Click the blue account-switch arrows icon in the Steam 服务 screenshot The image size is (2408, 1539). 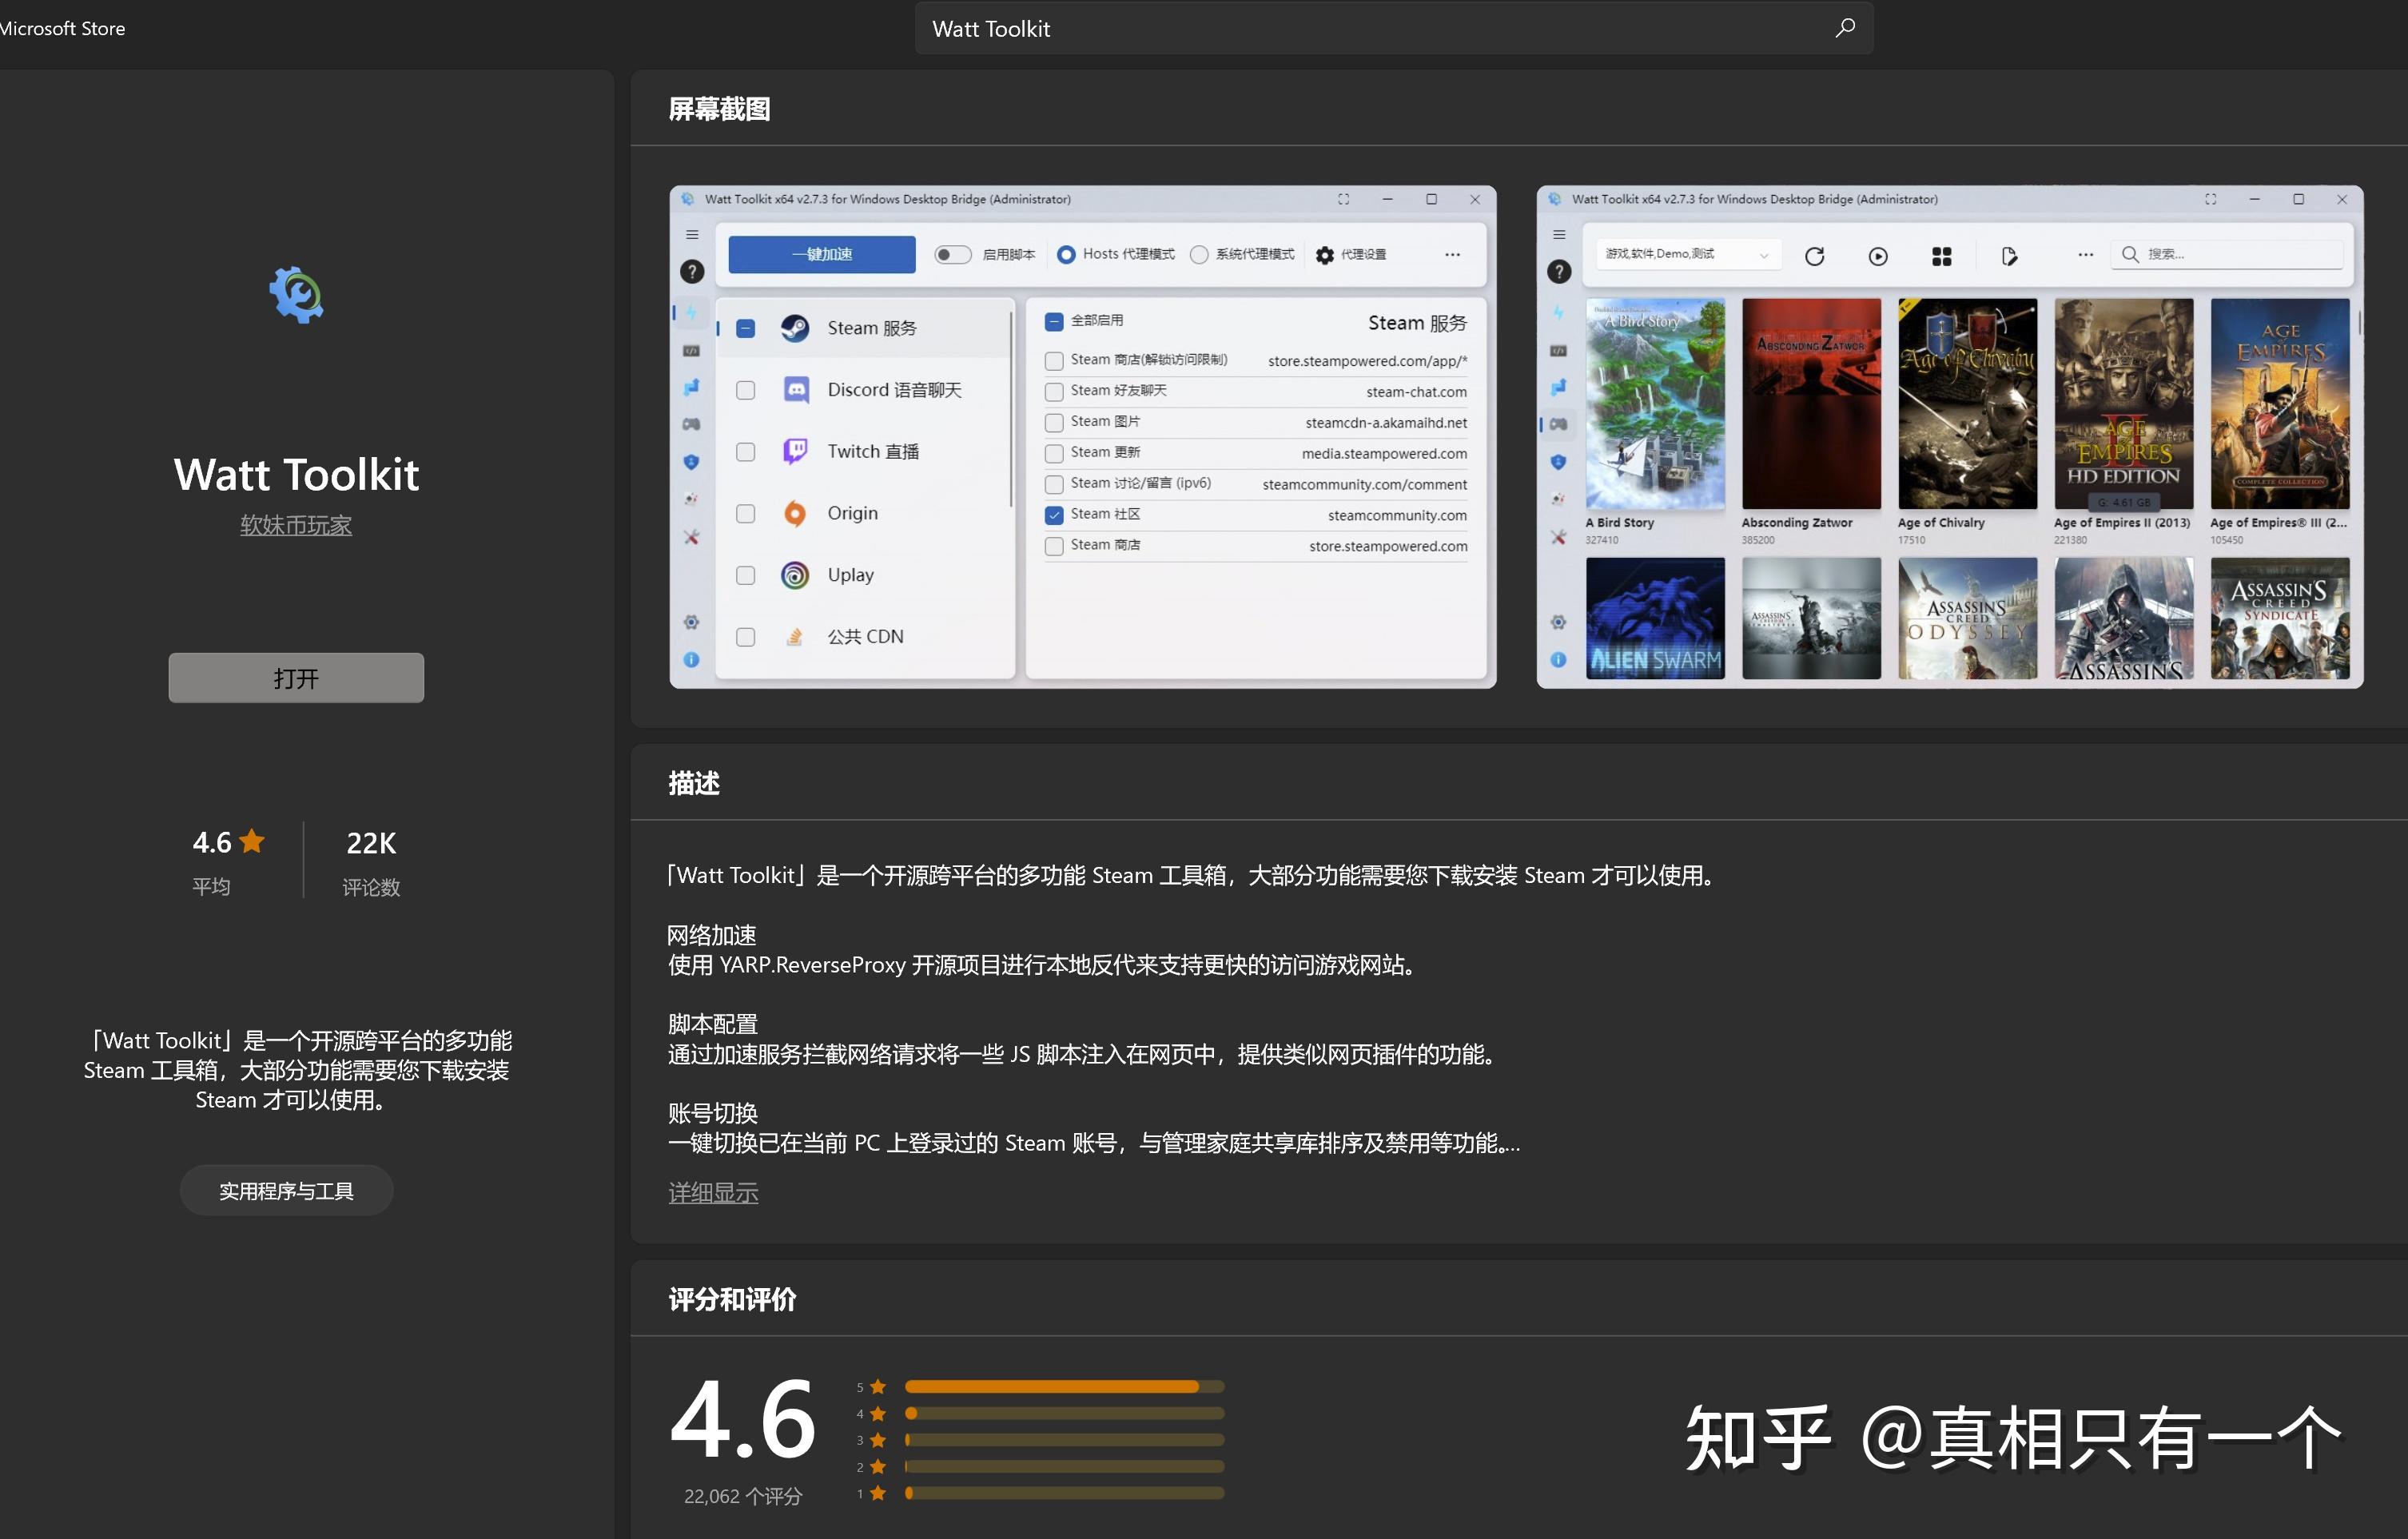tap(691, 387)
